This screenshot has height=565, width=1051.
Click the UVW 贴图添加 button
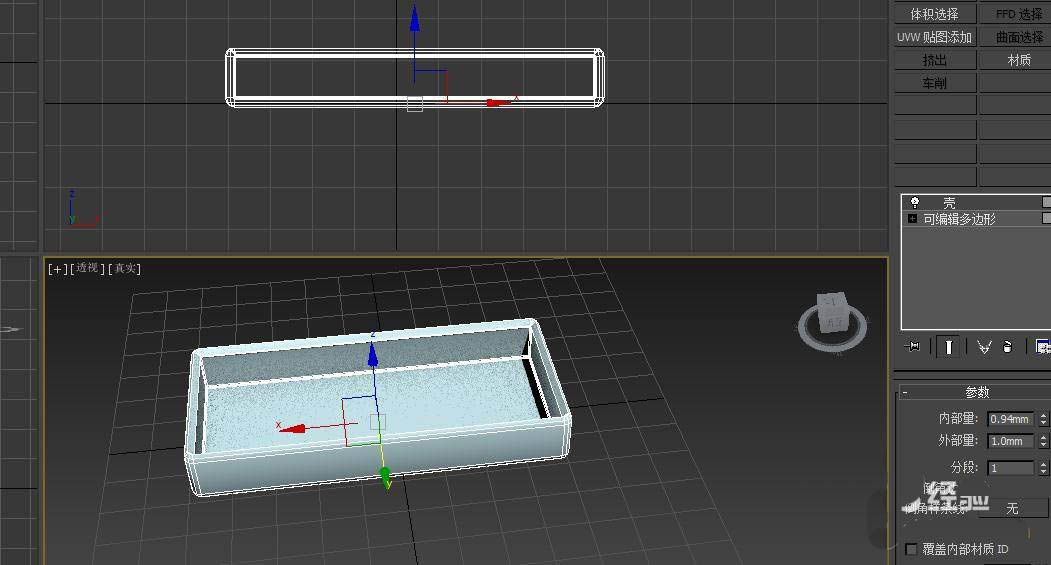point(934,38)
